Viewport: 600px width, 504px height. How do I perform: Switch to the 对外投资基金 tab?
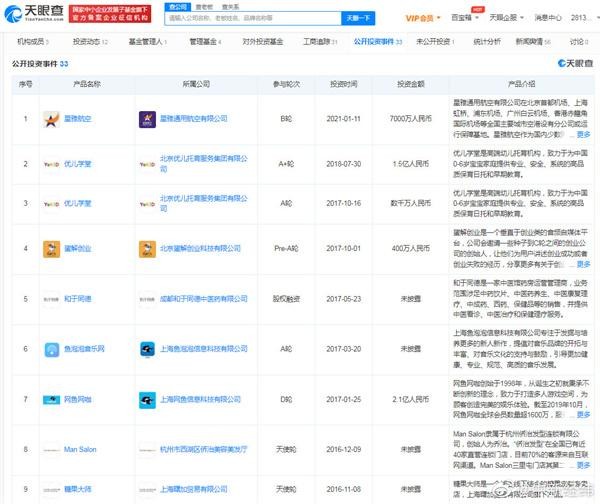(262, 42)
